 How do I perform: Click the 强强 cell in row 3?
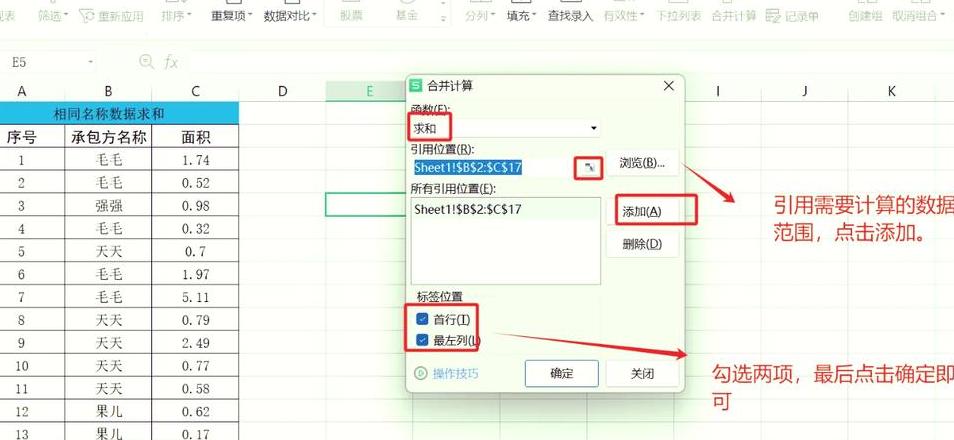[x=108, y=206]
